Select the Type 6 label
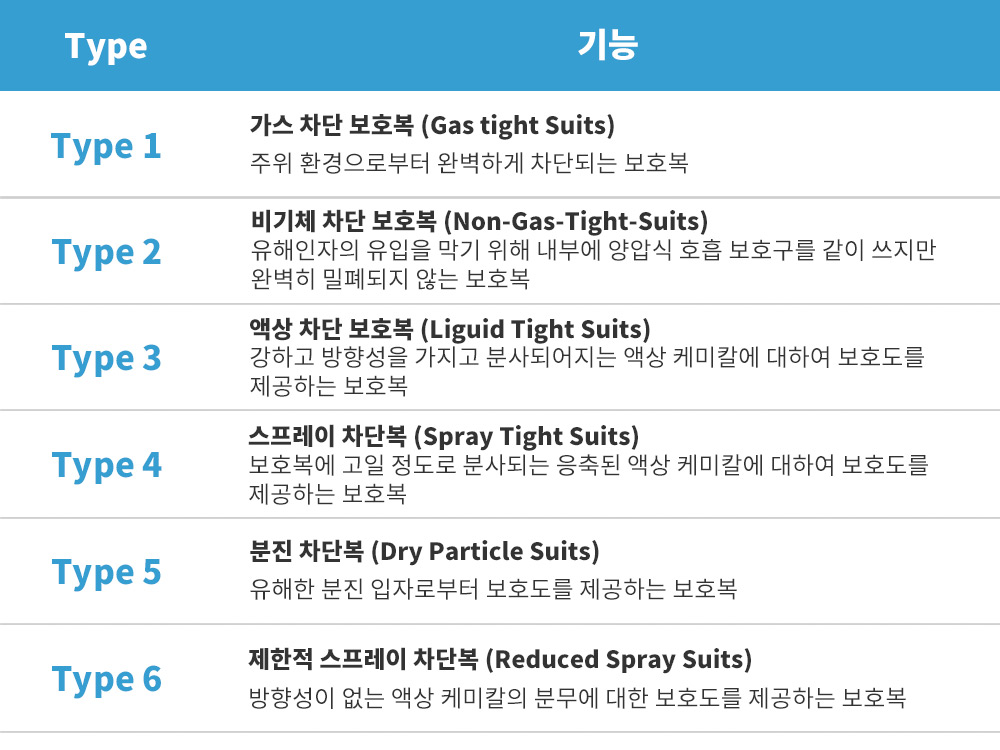The height and width of the screenshot is (750, 1000). coord(106,679)
